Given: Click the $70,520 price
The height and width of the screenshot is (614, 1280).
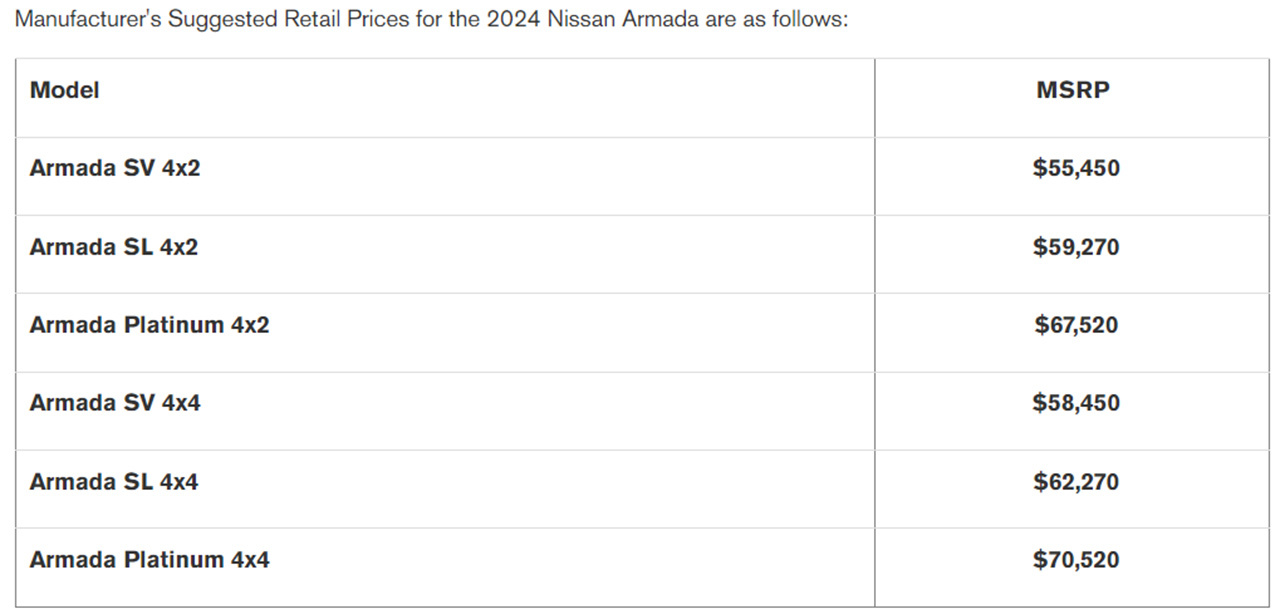Looking at the screenshot, I should pos(1076,560).
